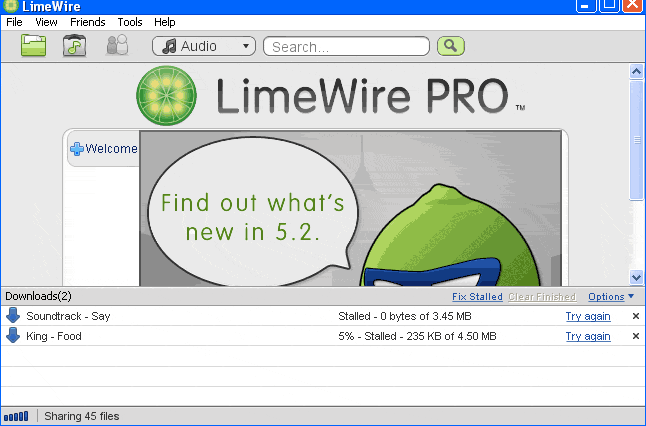The height and width of the screenshot is (426, 646).
Task: Open the LimeWire Store music bag icon
Action: 74,45
